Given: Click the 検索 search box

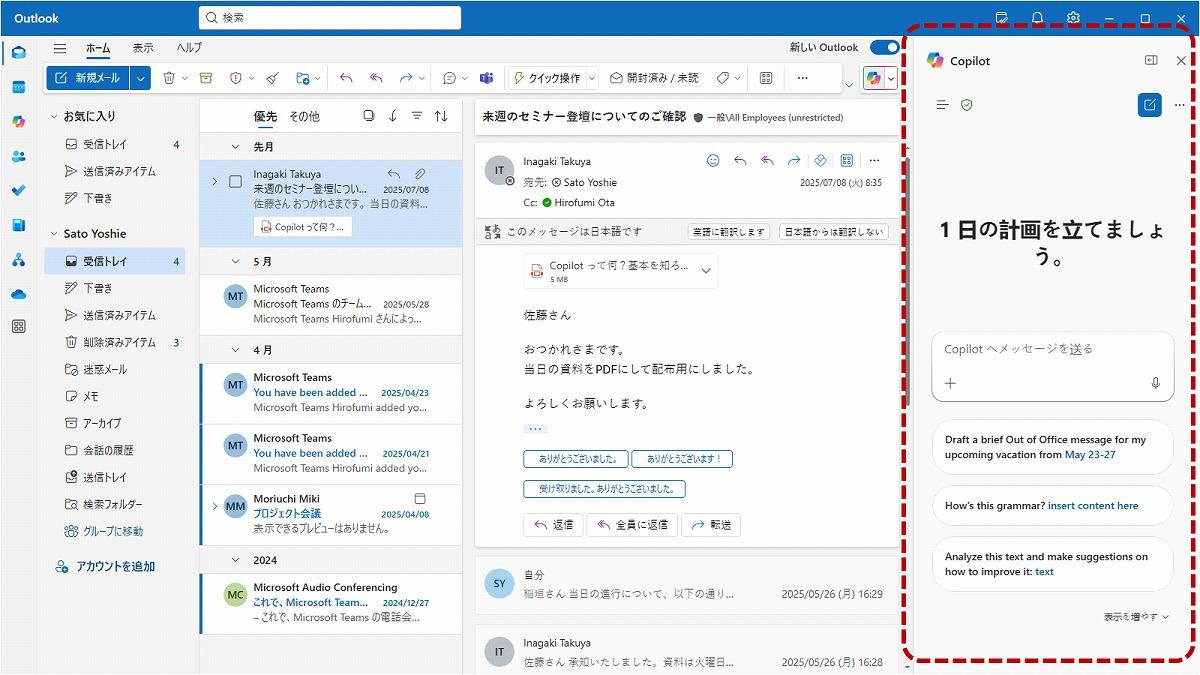Looking at the screenshot, I should tap(330, 18).
